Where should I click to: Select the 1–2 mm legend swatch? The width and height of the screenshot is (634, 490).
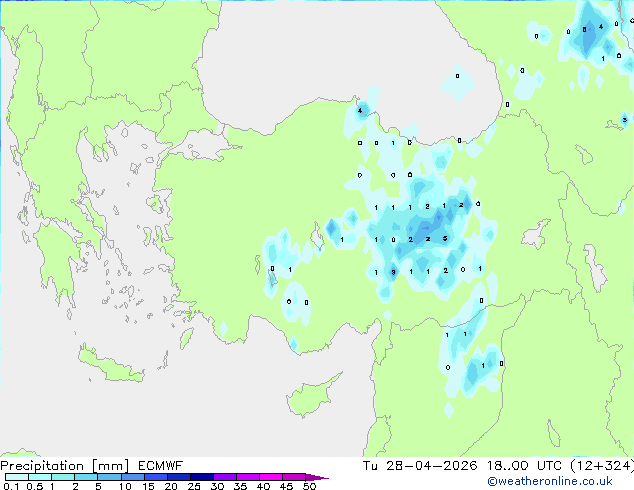tap(63, 477)
